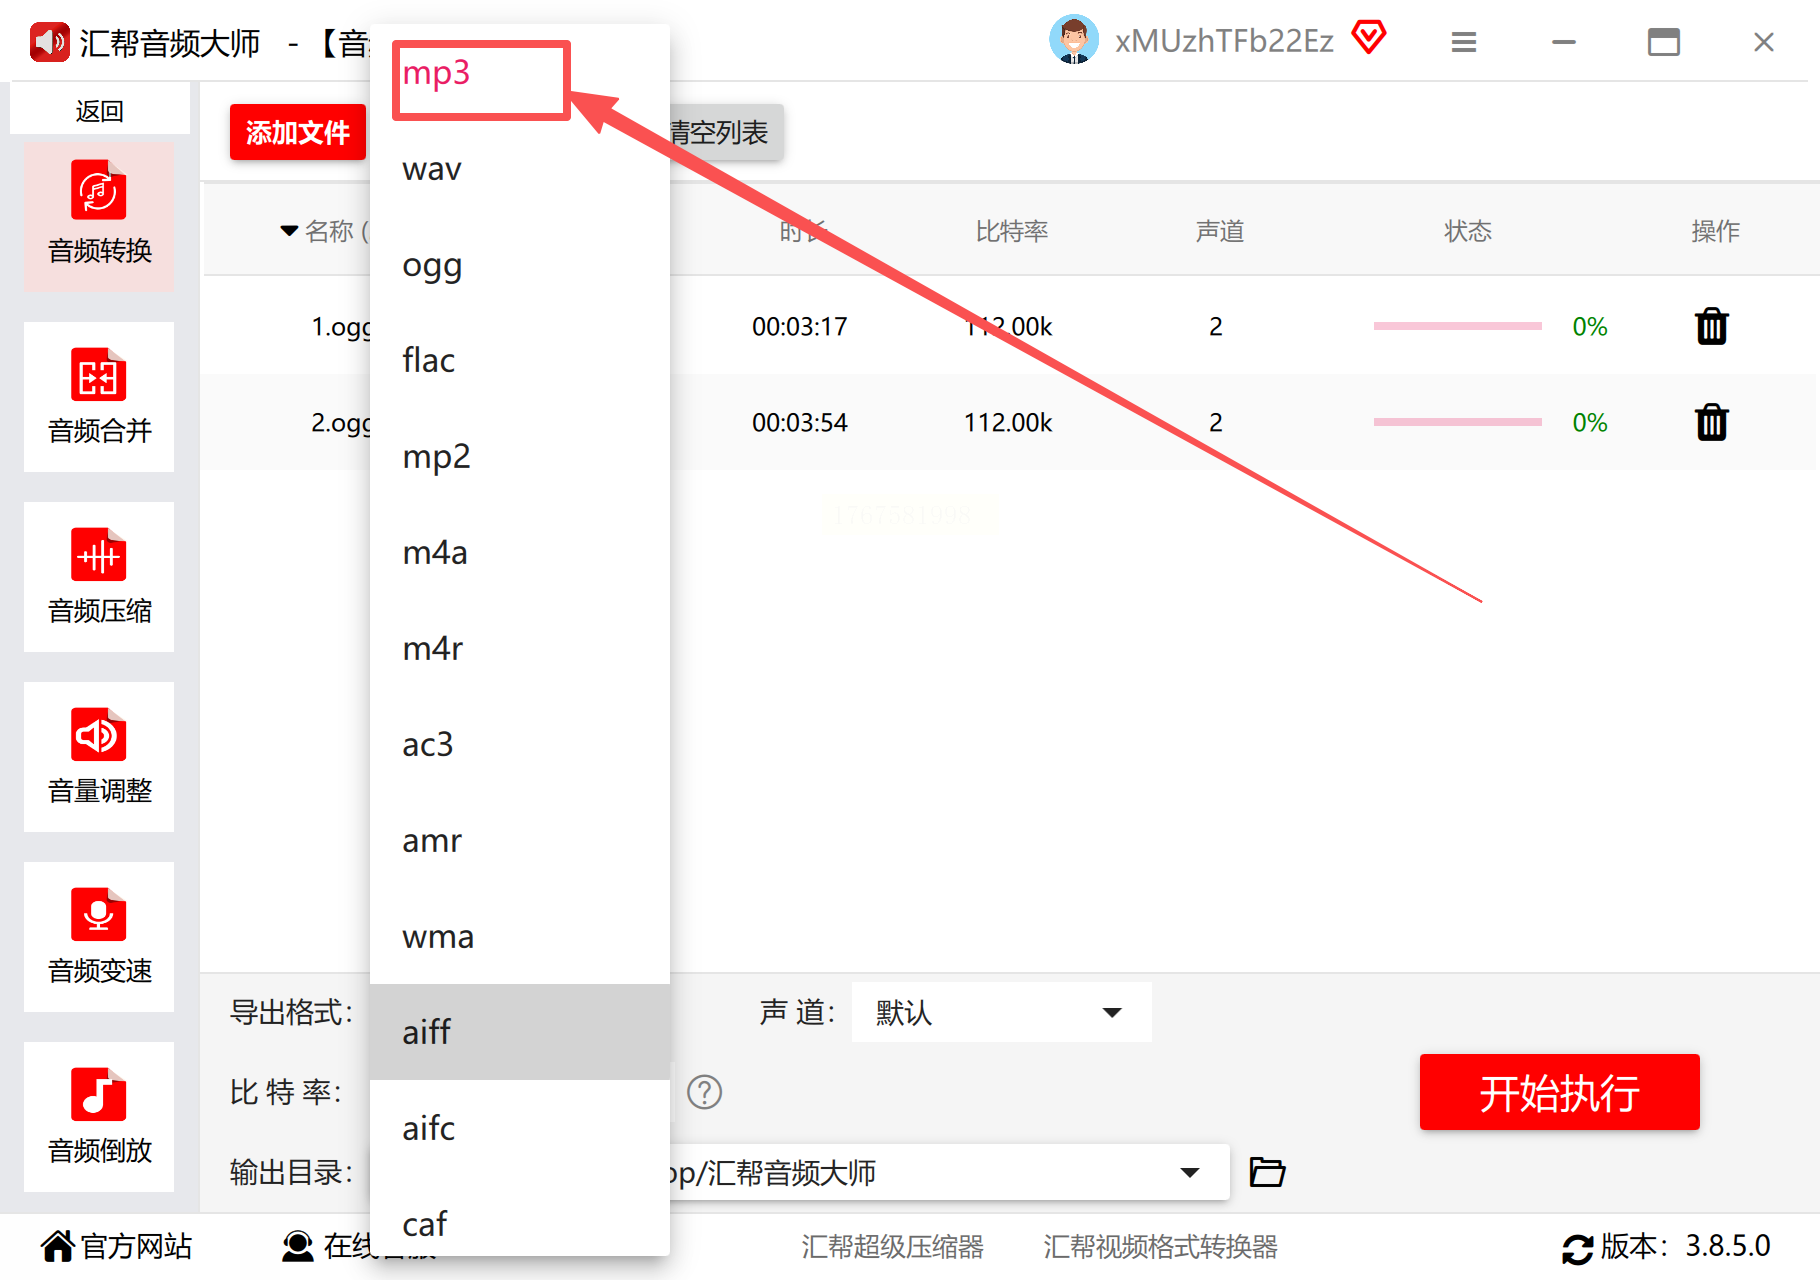Click username xMUzhTFb22Ez

pyautogui.click(x=1225, y=41)
